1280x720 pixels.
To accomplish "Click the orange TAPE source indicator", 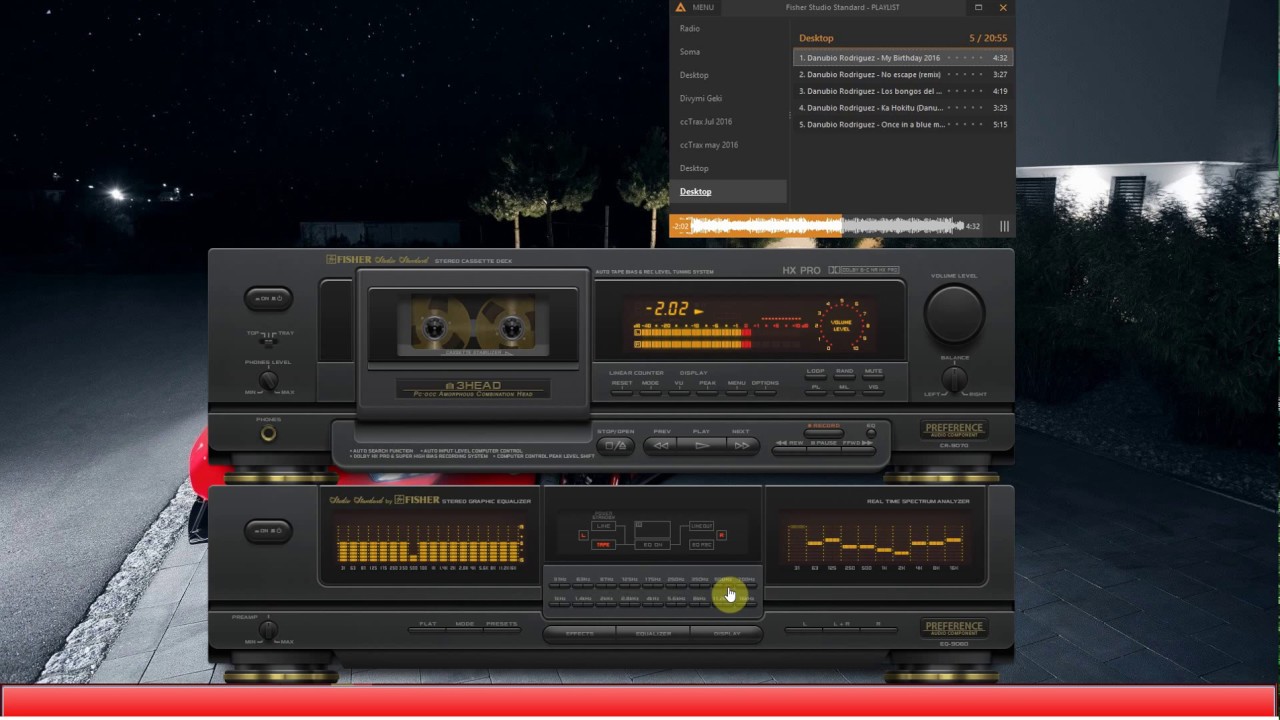I will point(603,545).
